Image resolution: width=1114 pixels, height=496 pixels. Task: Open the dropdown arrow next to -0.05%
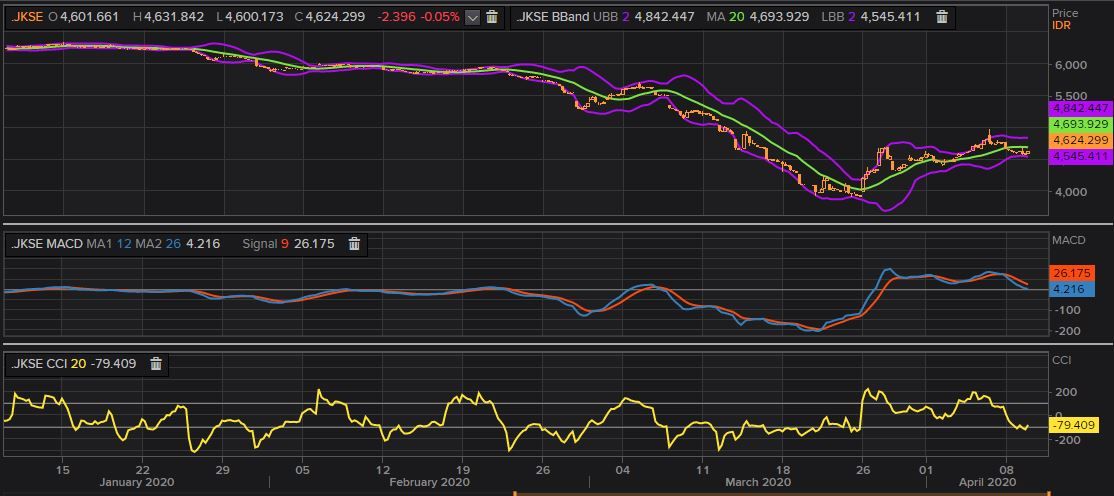point(472,17)
